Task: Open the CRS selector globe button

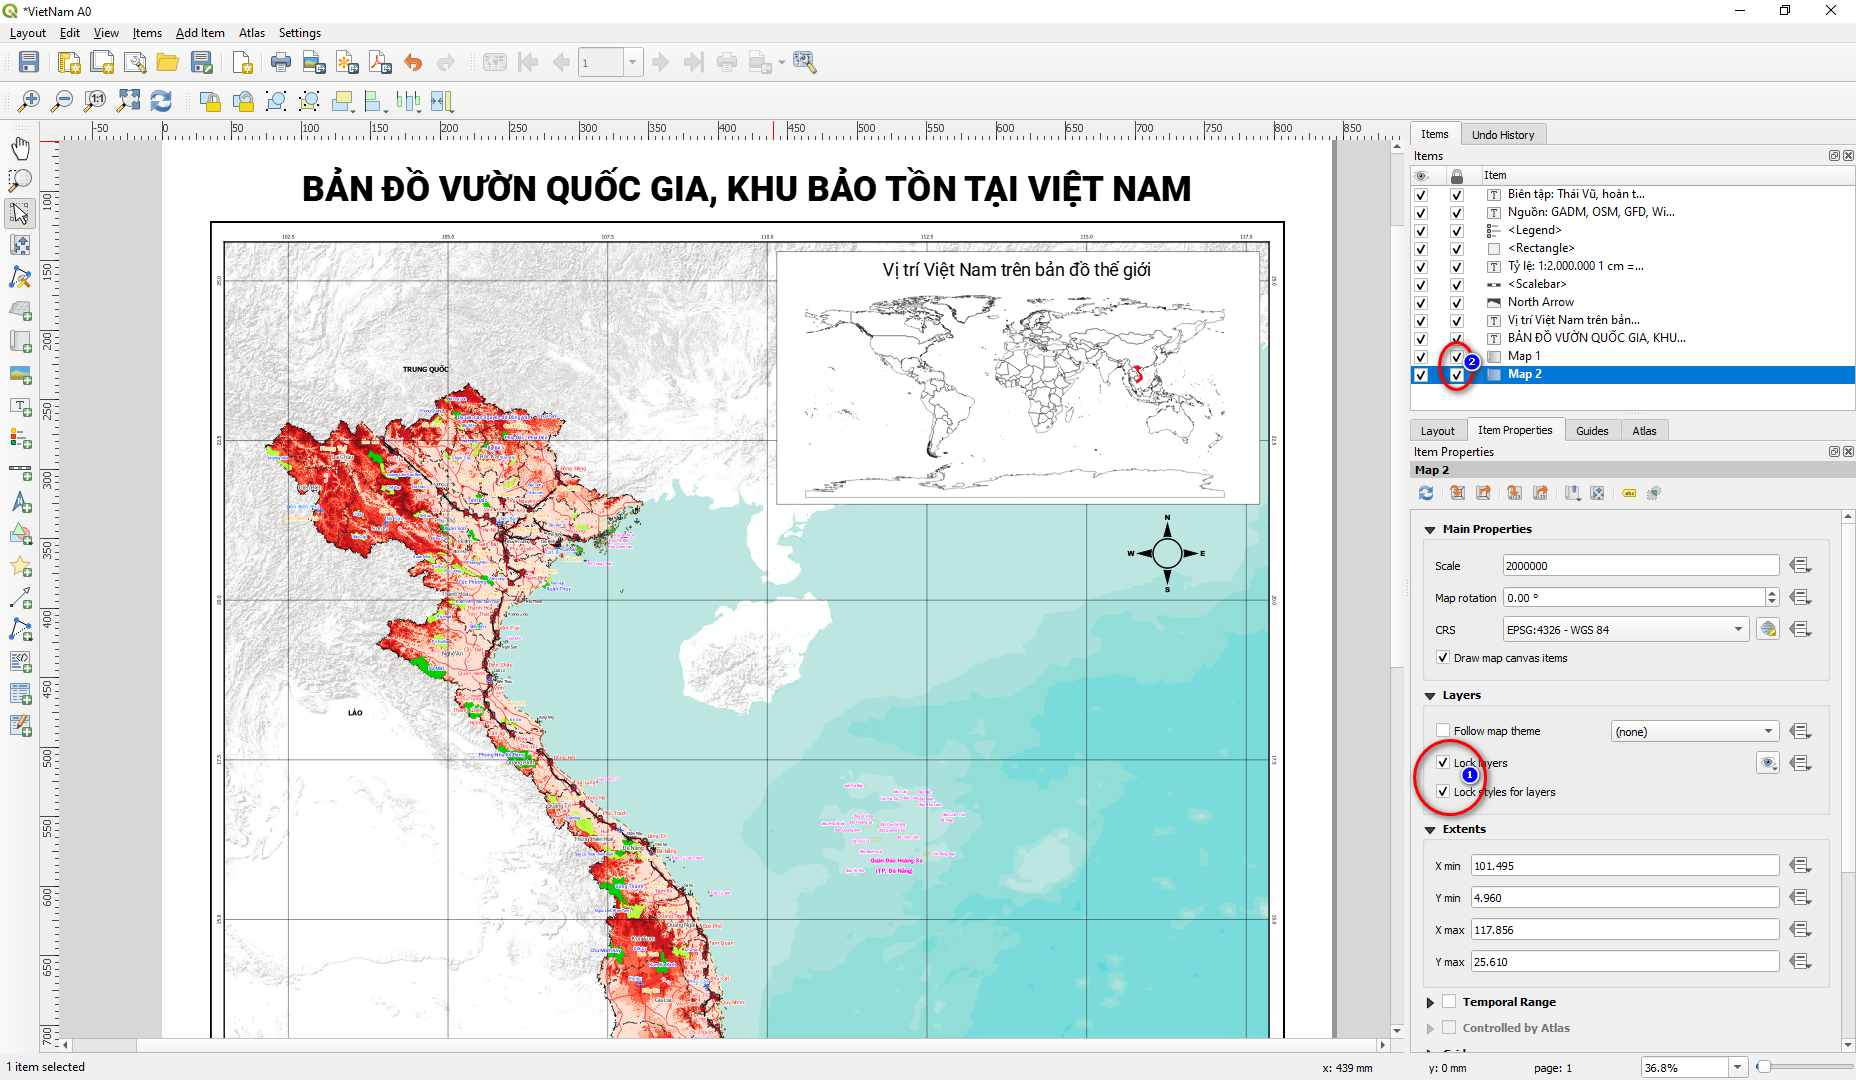Action: (1768, 629)
